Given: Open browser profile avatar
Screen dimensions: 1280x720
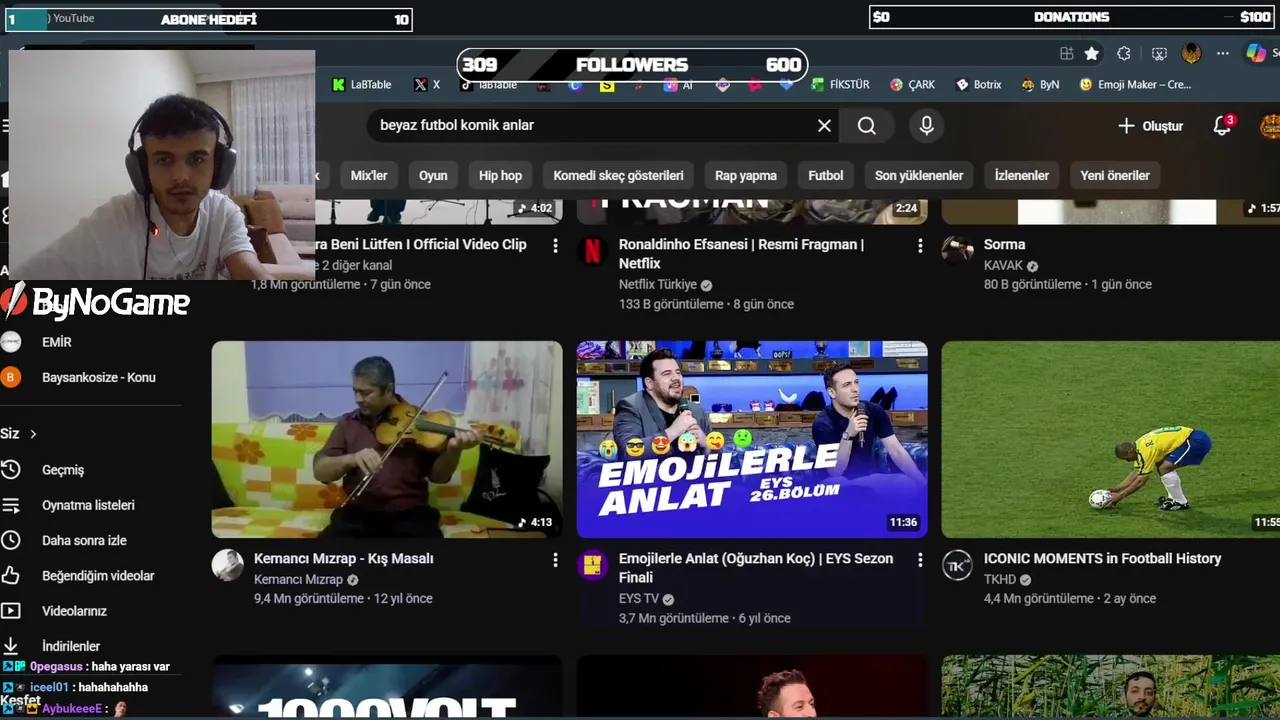Looking at the screenshot, I should (1191, 53).
